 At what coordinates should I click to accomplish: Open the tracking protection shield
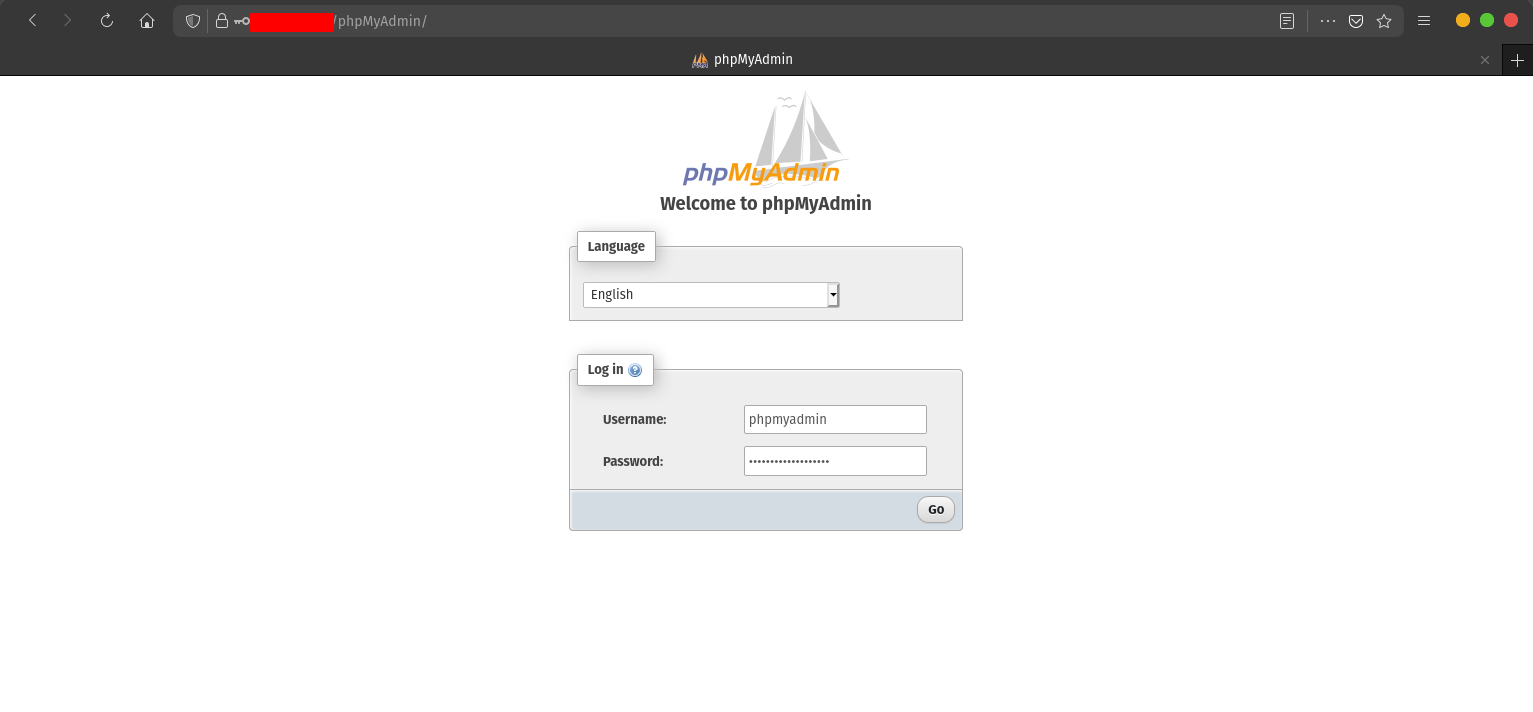coord(193,20)
